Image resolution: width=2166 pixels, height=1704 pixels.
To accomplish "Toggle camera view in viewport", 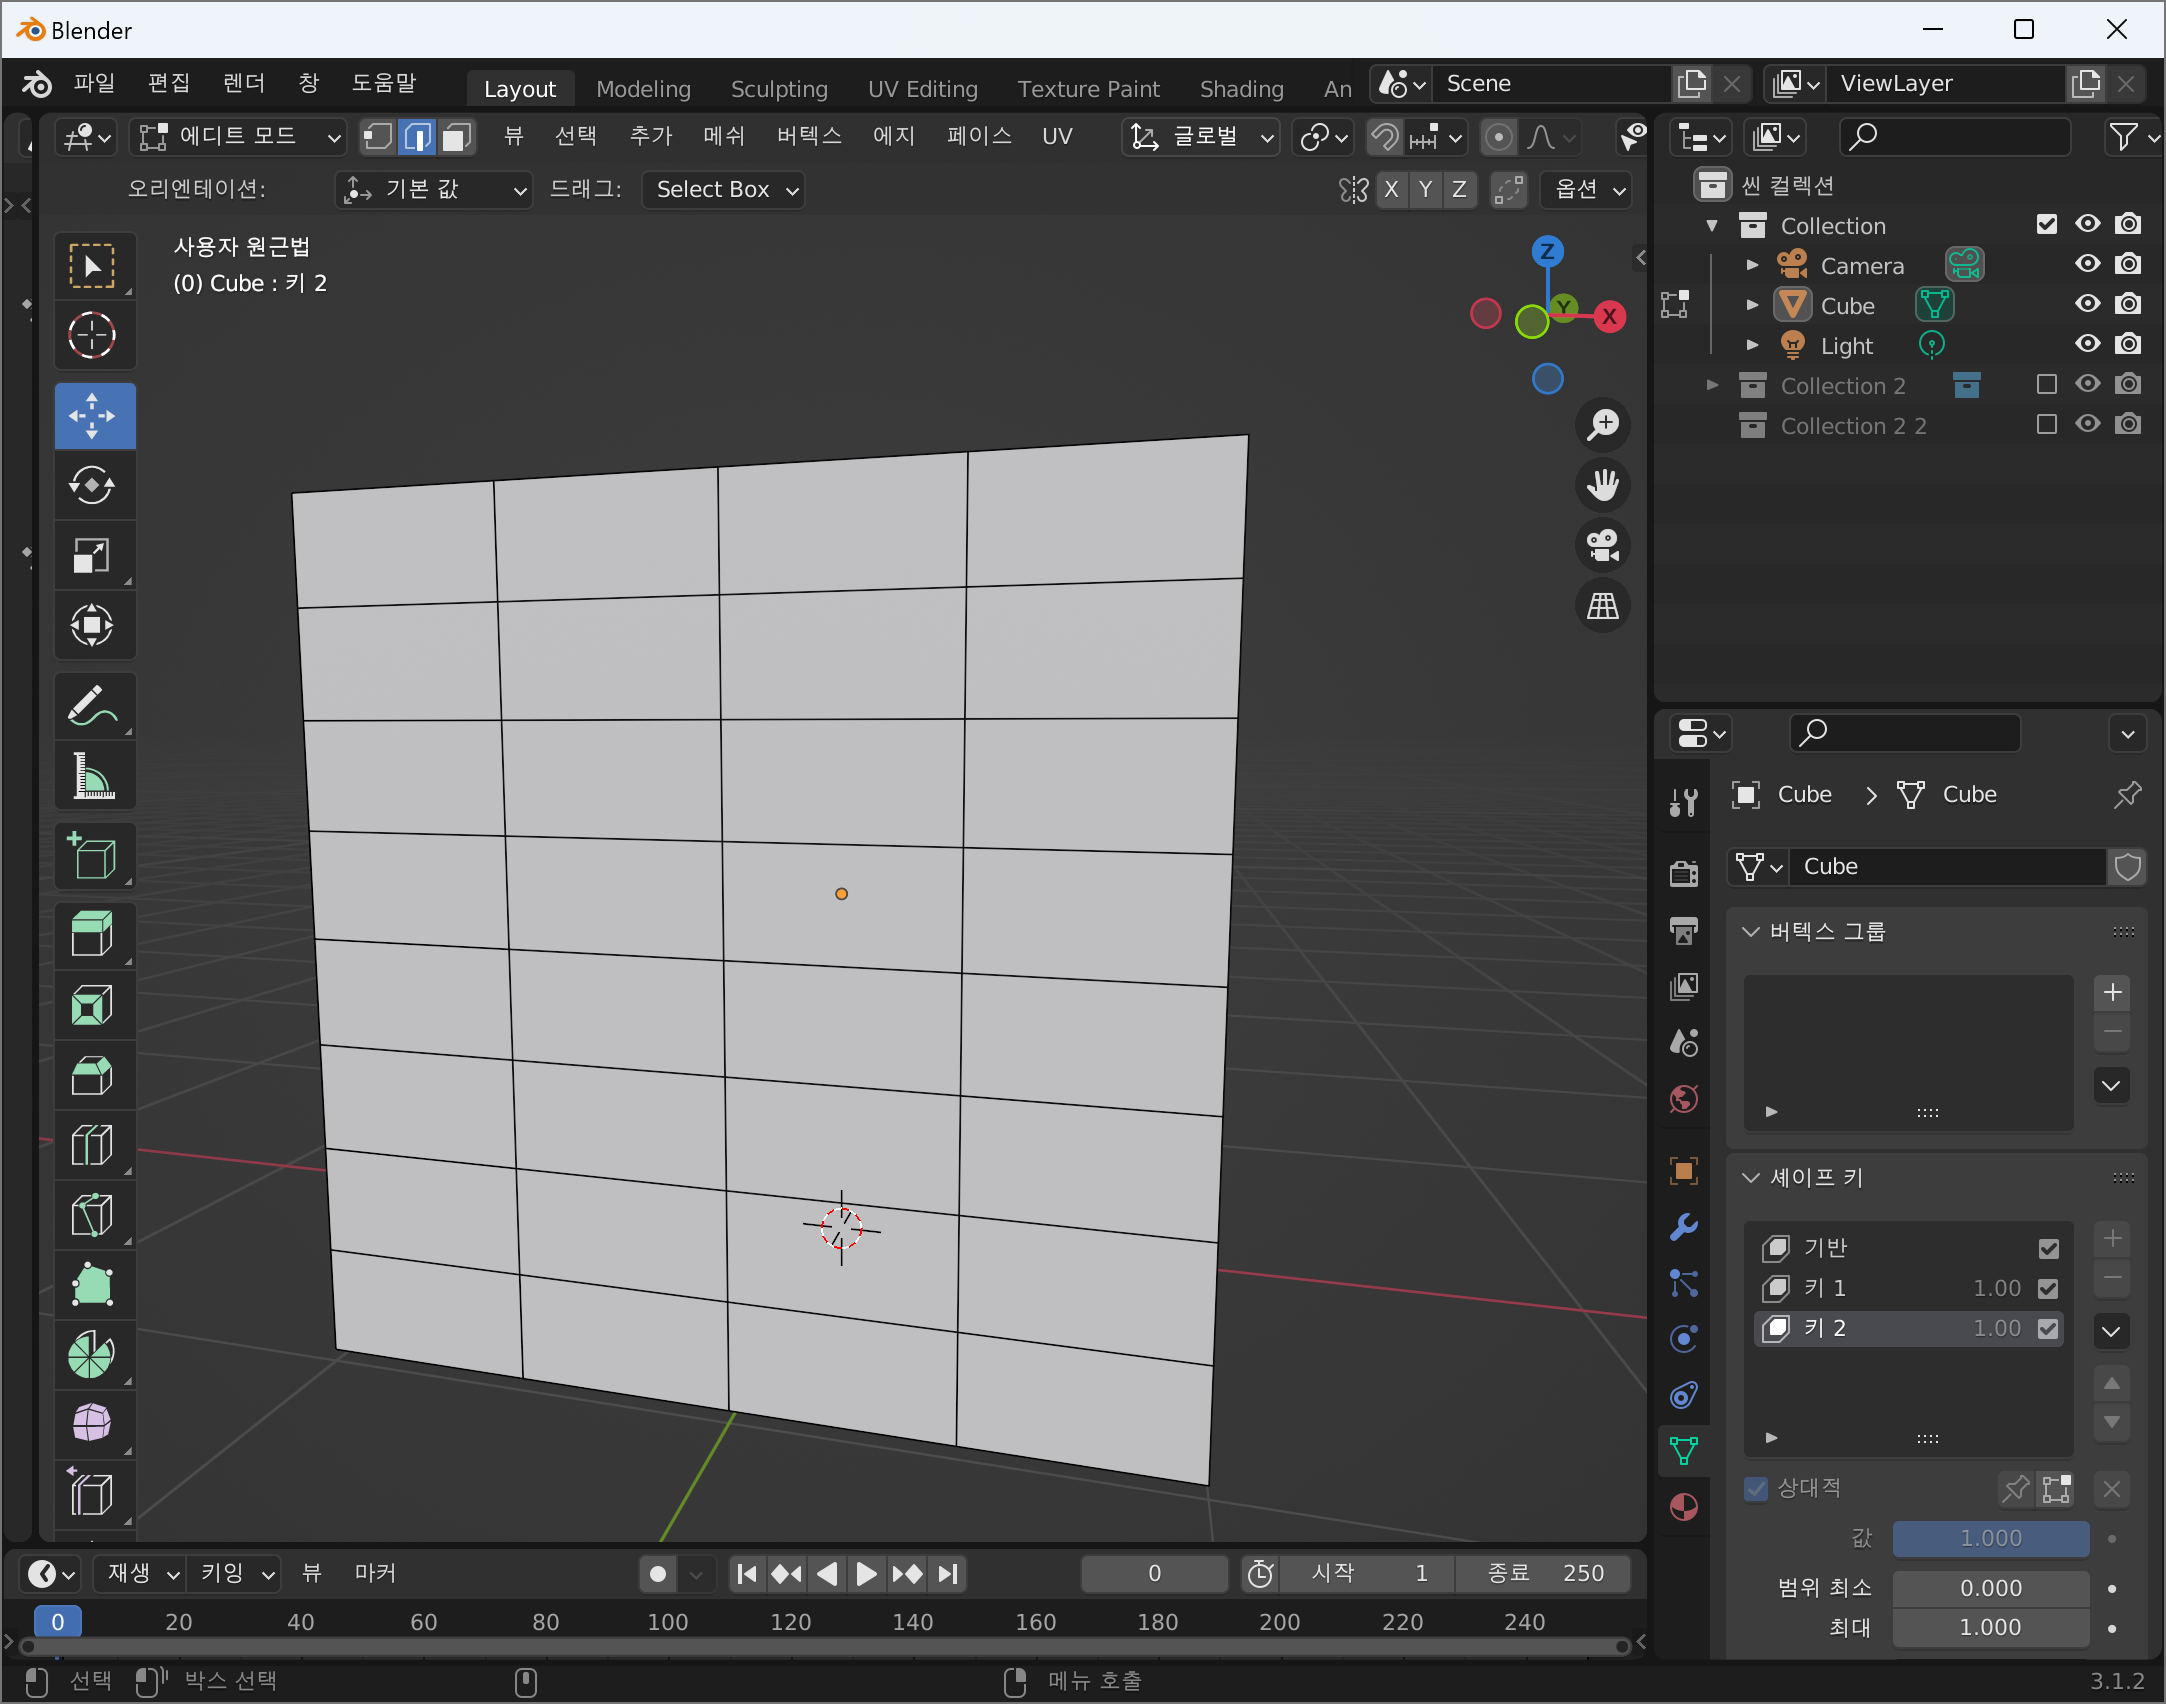I will pos(1603,545).
